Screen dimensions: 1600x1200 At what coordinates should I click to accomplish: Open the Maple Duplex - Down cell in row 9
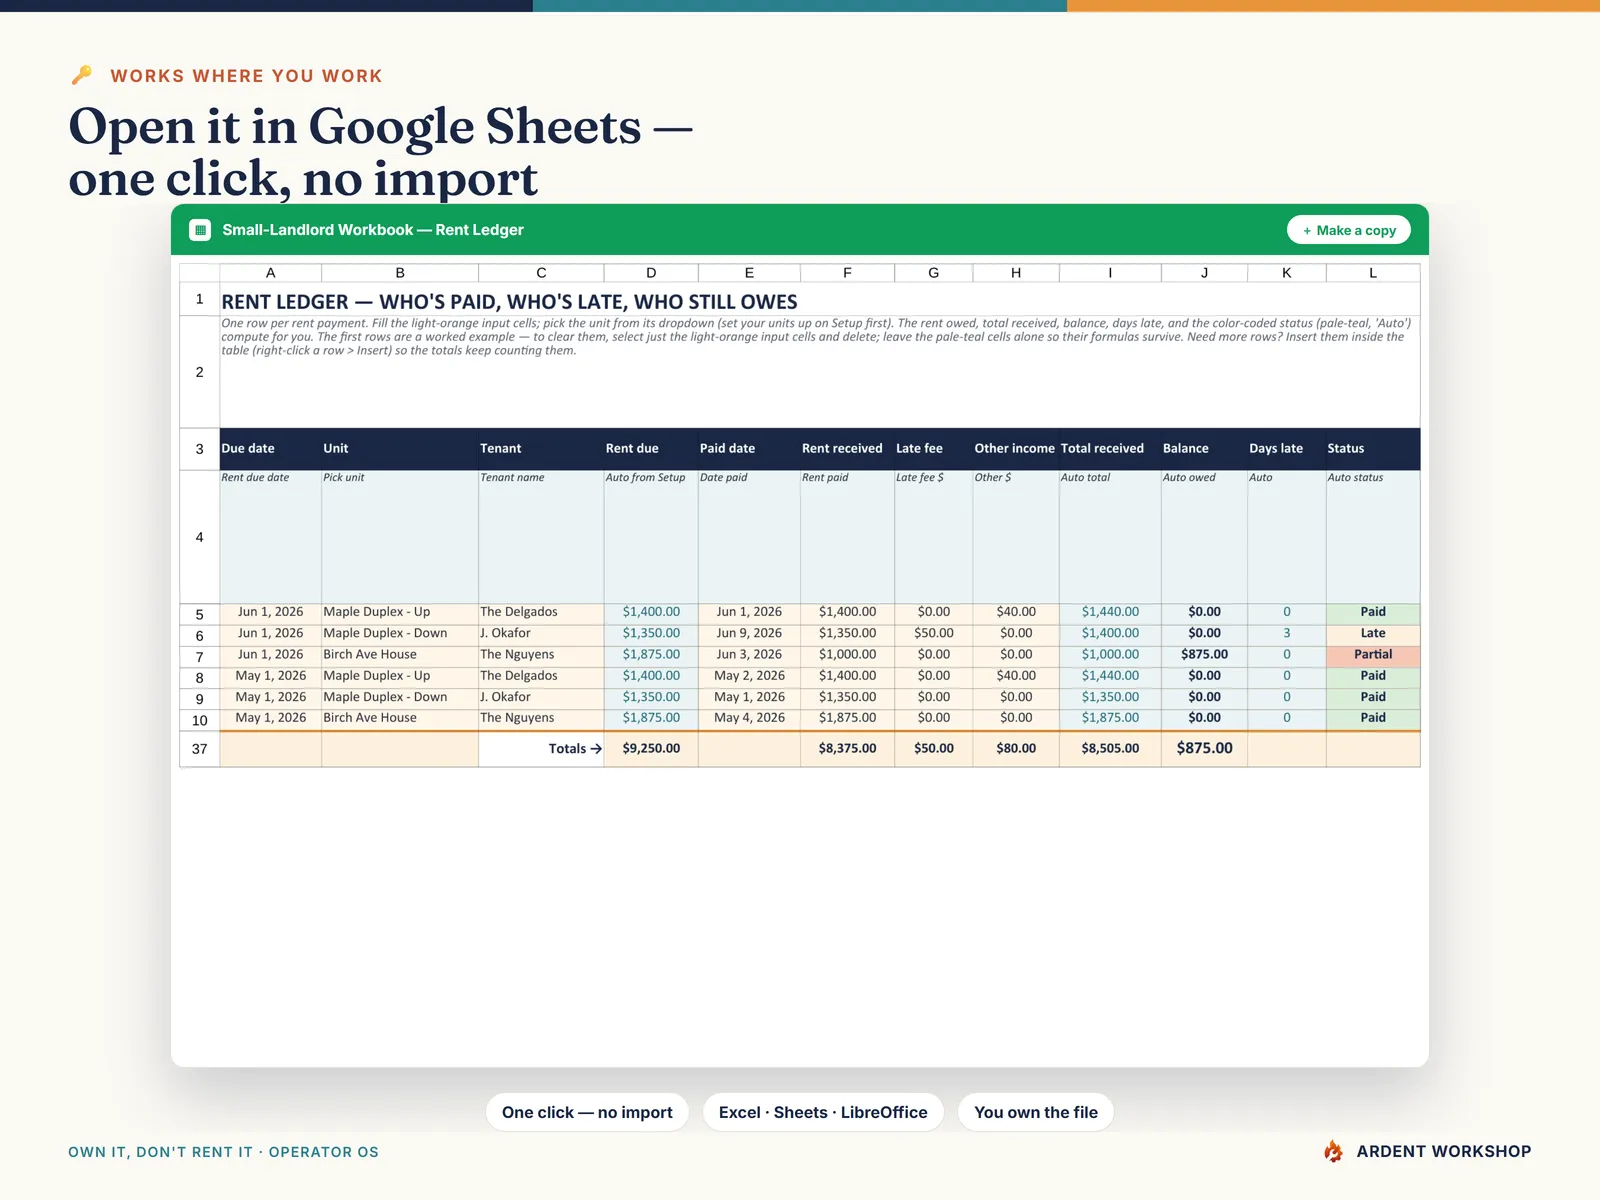click(400, 697)
